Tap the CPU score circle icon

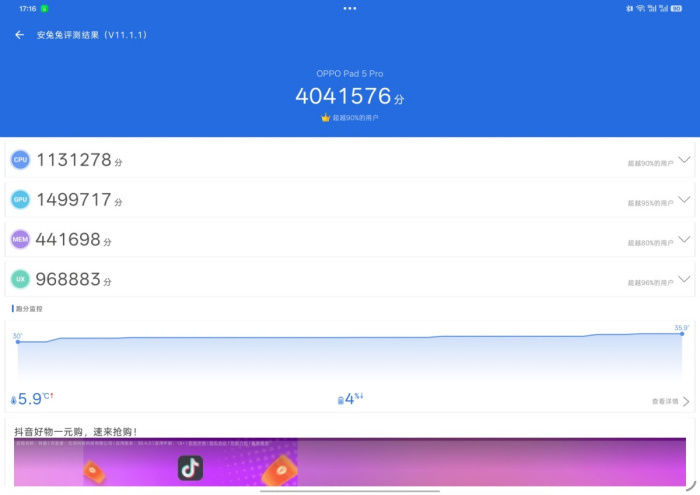[x=21, y=160]
